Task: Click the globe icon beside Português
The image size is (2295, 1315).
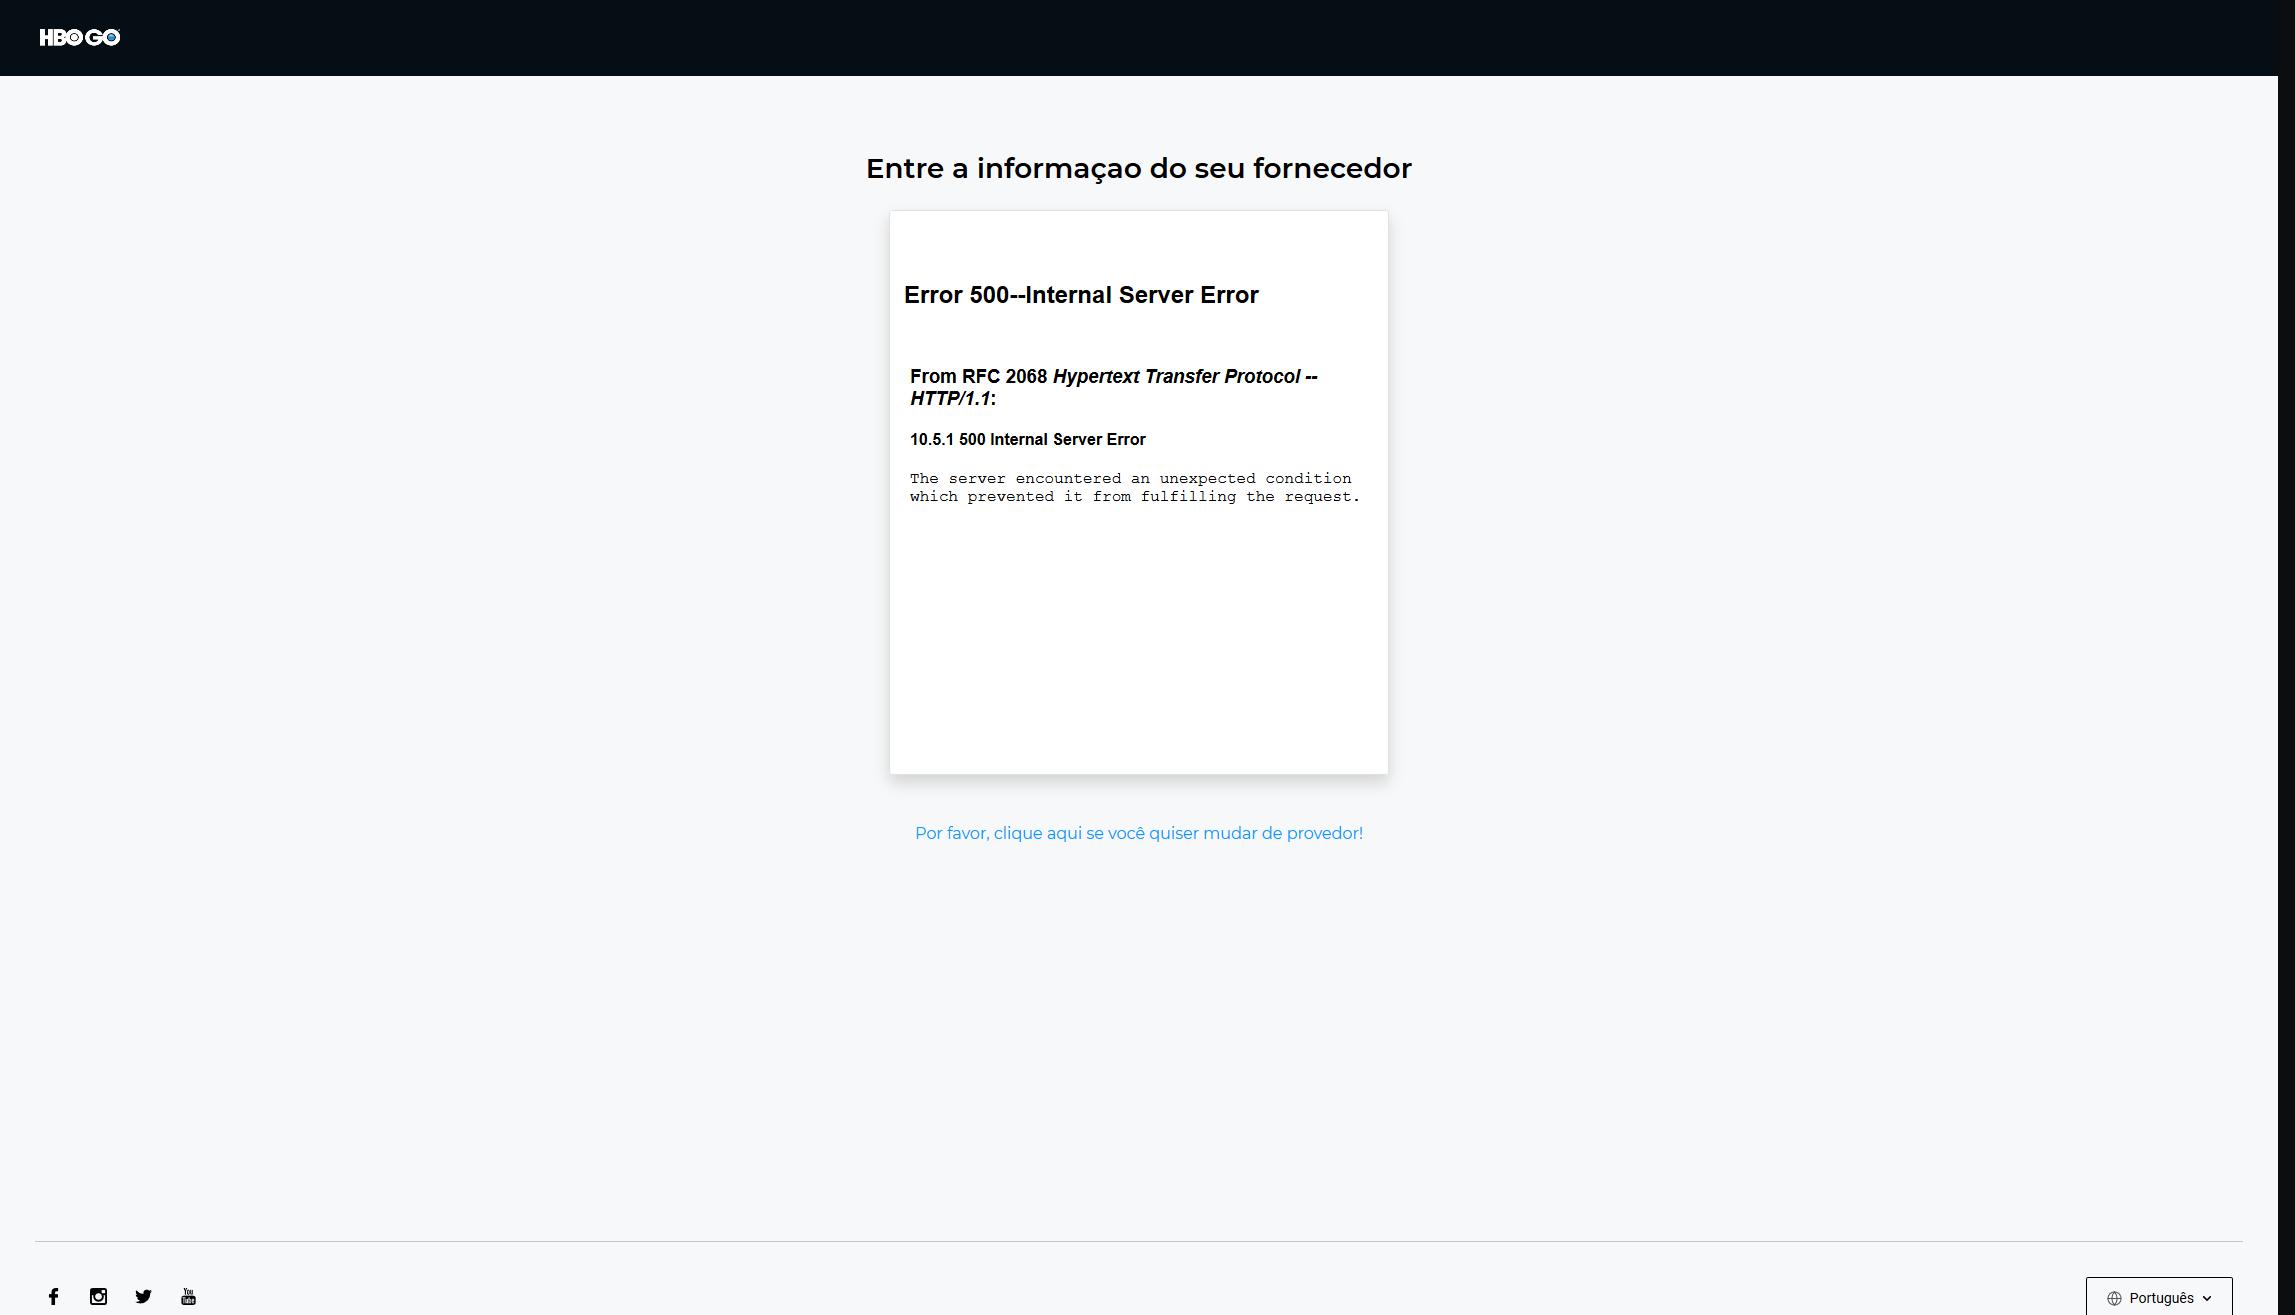Action: 2114,1298
